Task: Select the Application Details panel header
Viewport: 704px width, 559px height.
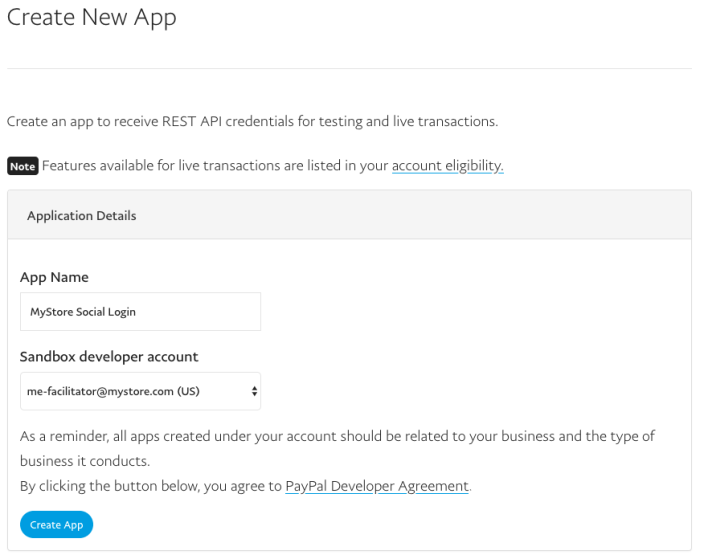Action: 349,215
